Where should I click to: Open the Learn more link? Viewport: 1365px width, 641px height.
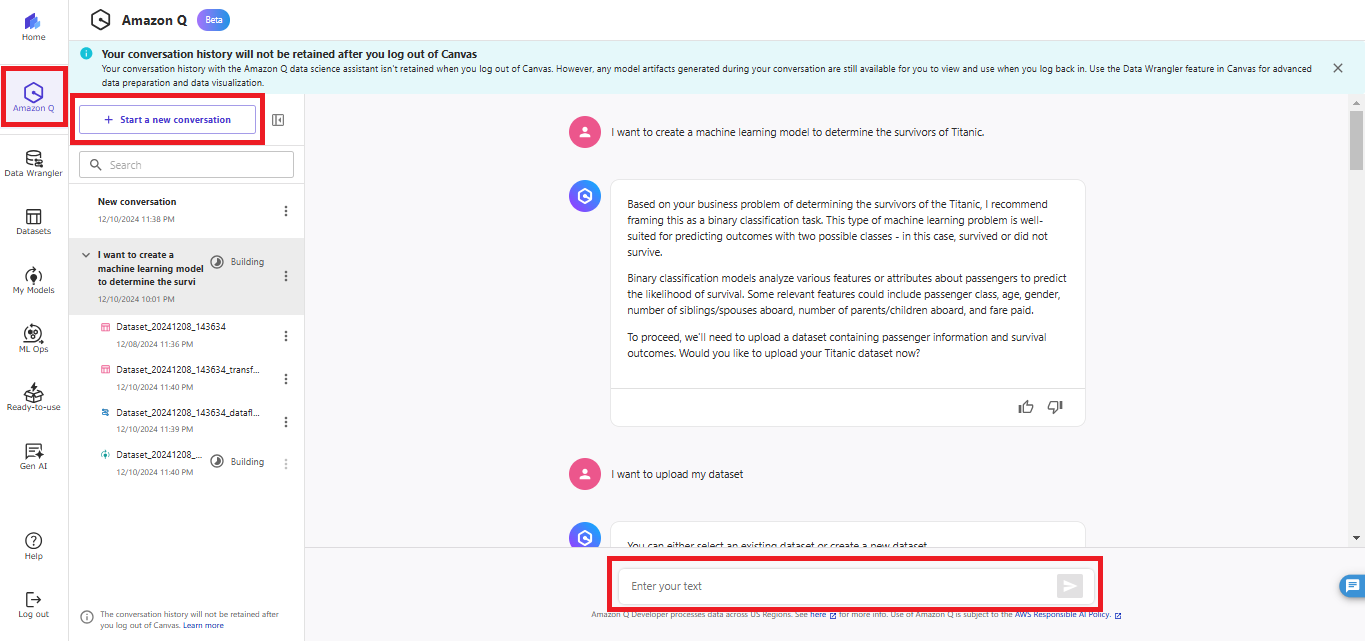click(203, 625)
